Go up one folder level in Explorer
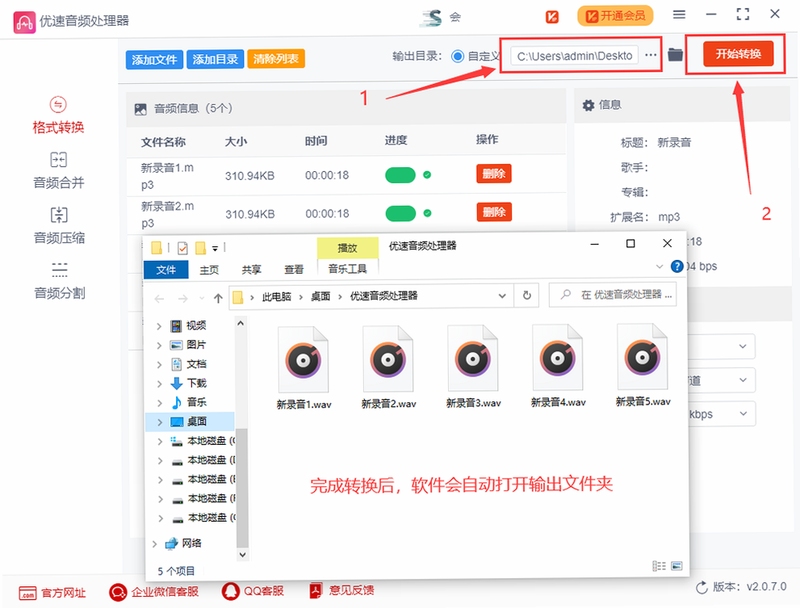 tap(218, 298)
